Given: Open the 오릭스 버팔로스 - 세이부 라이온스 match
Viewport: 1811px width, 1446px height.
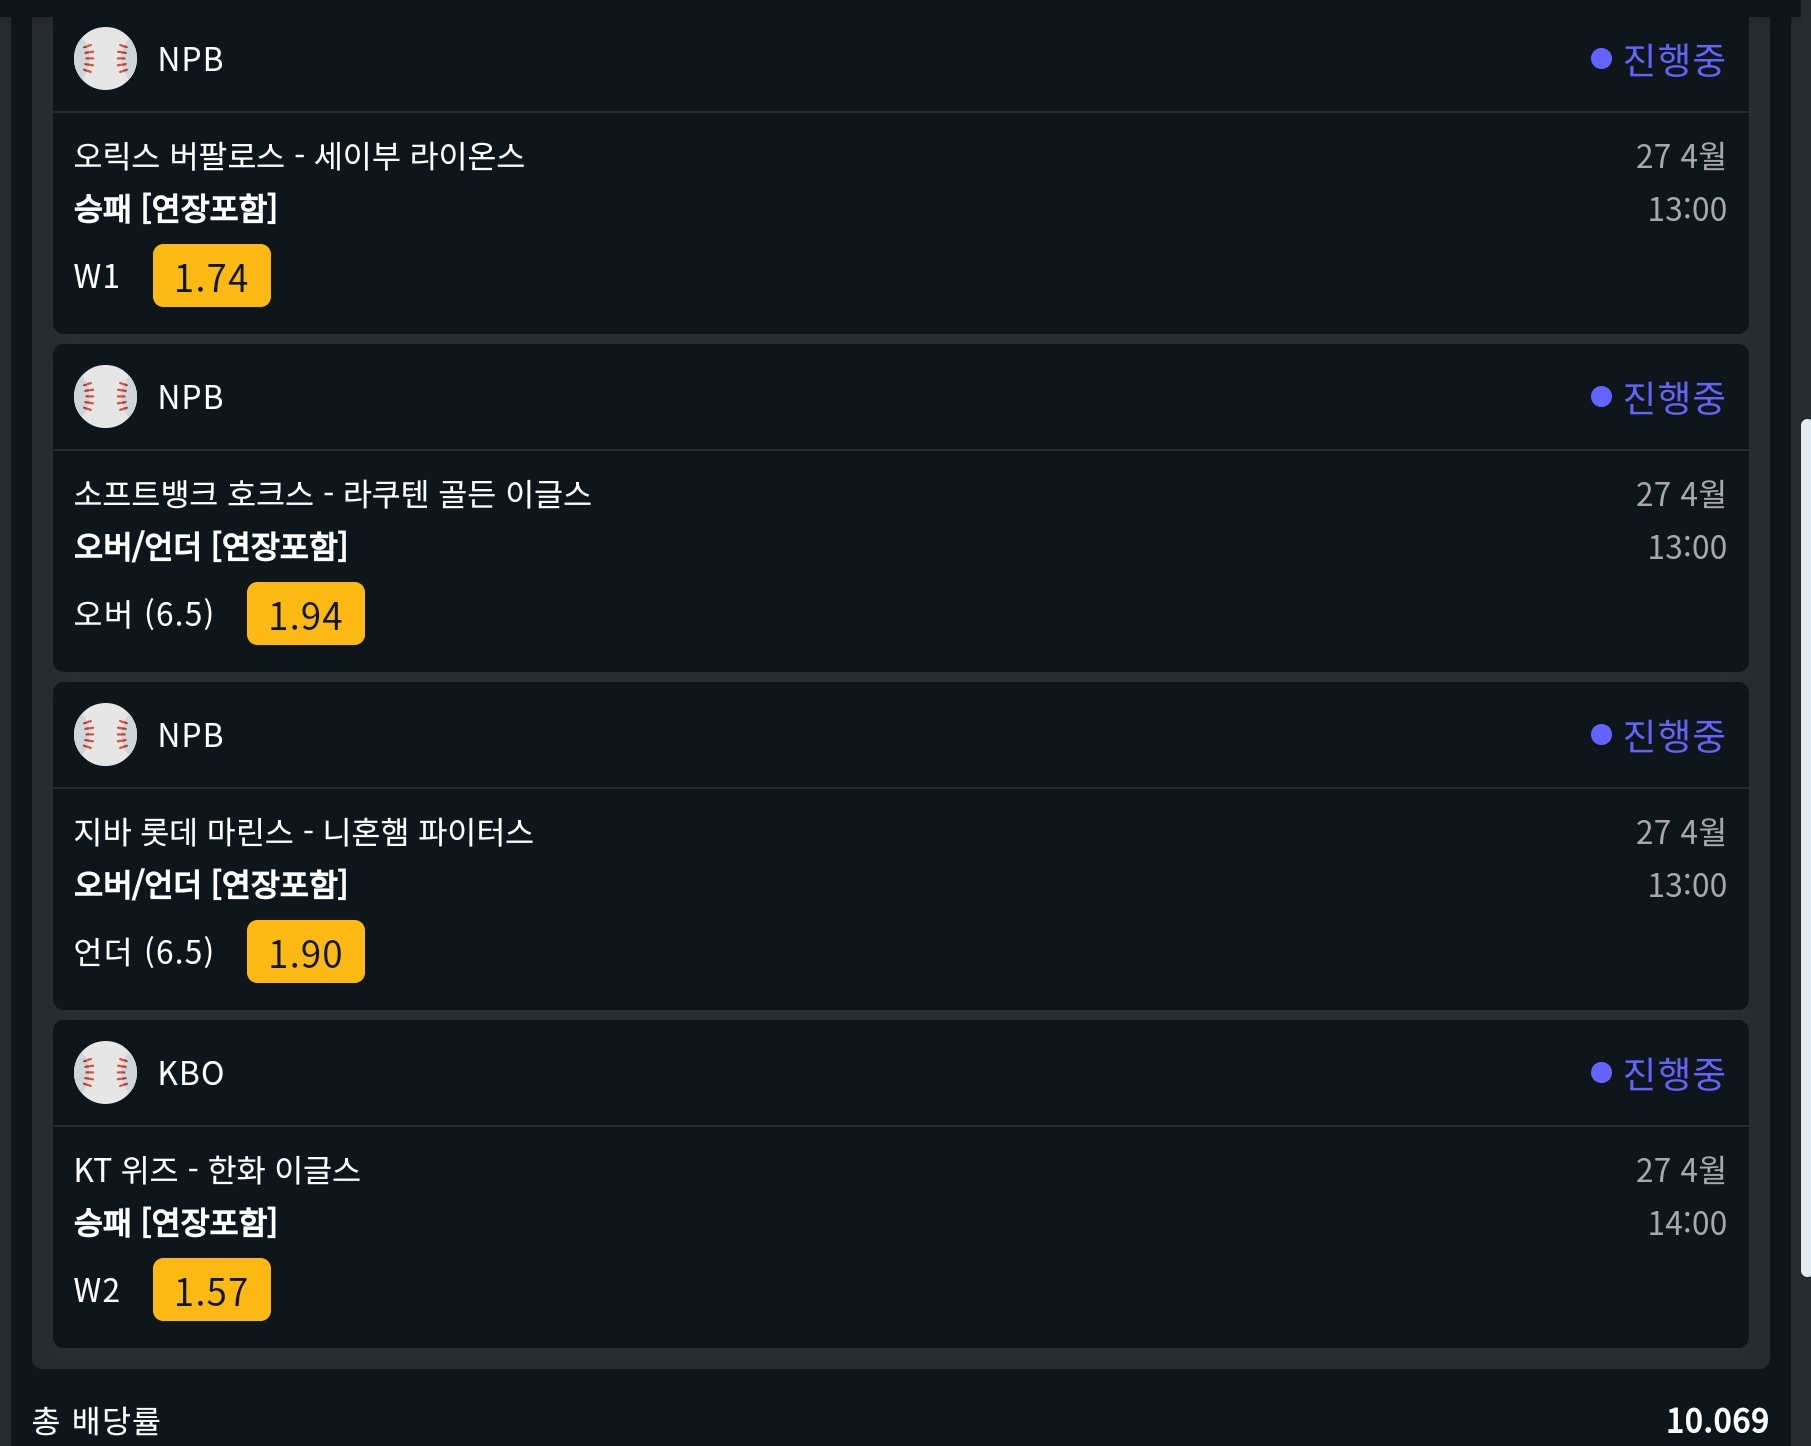Looking at the screenshot, I should click(299, 156).
